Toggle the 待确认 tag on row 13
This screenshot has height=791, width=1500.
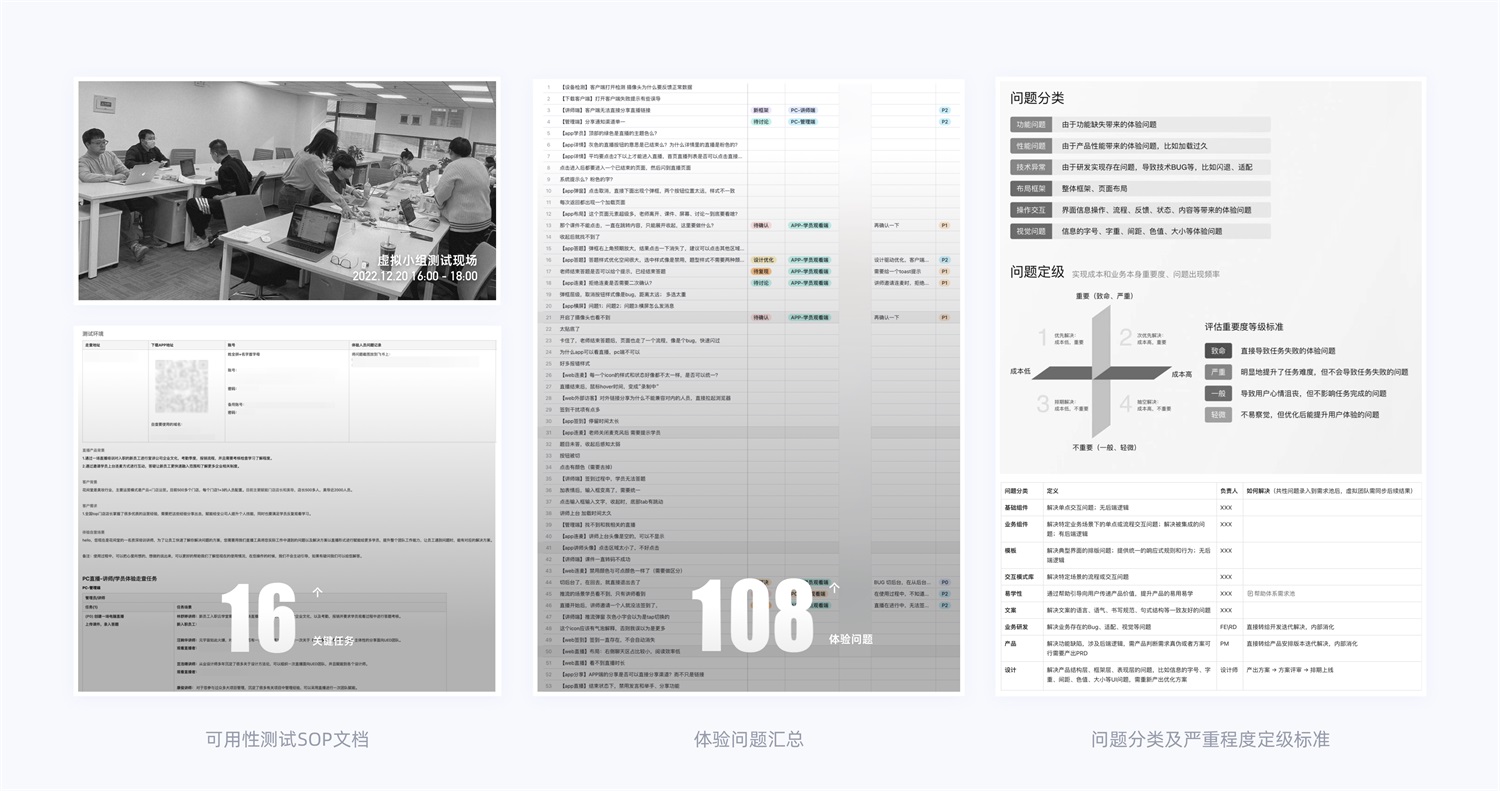pos(762,226)
